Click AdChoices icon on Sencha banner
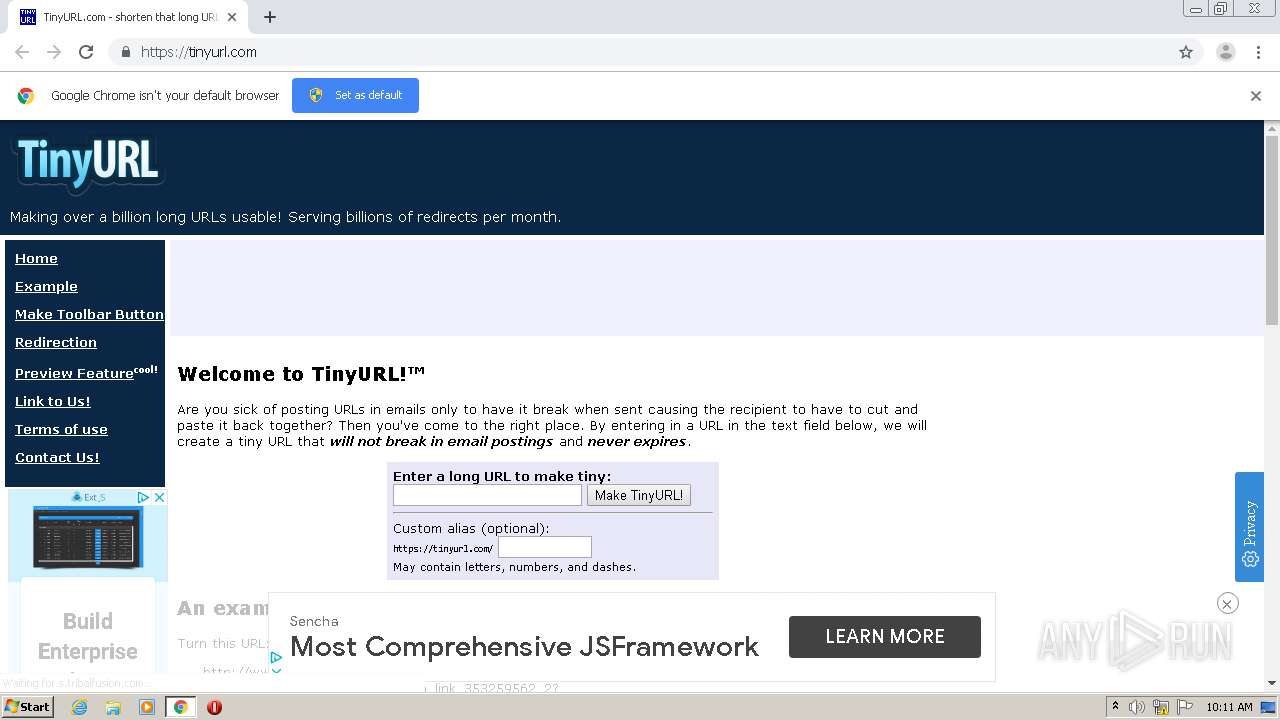The height and width of the screenshot is (720, 1280). tap(276, 660)
